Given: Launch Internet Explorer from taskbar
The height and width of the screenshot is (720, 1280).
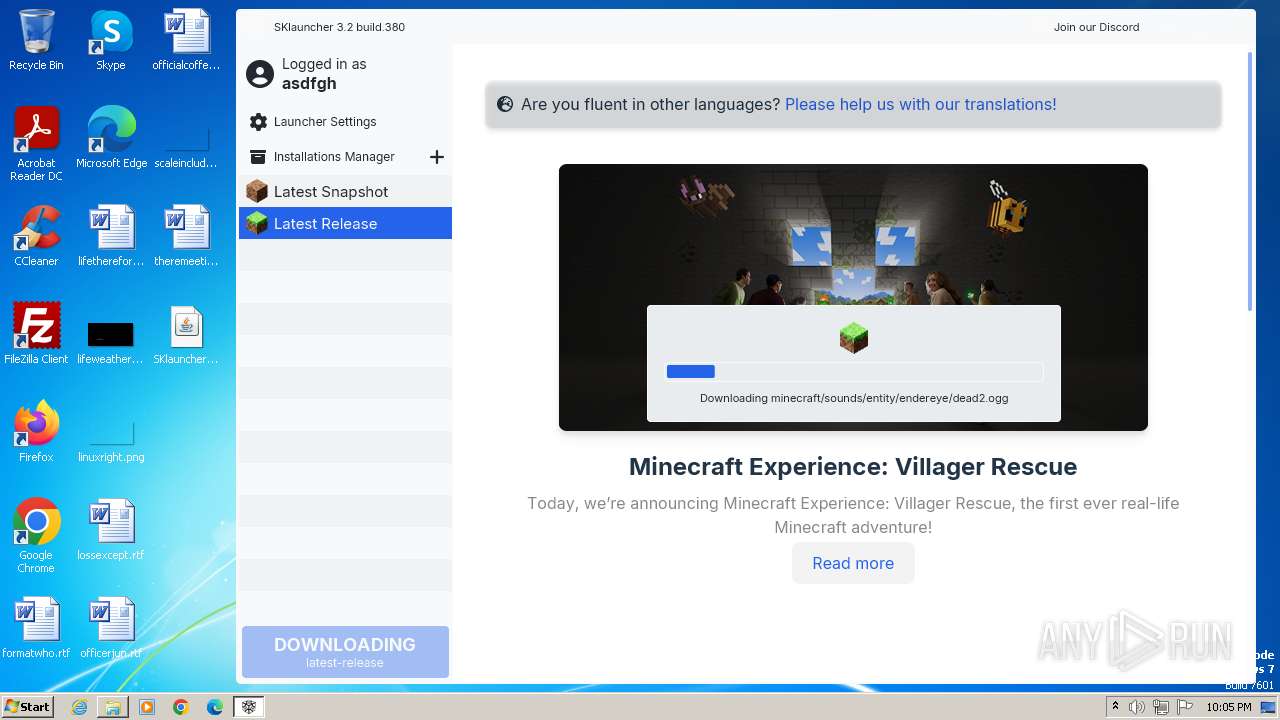Looking at the screenshot, I should 79,707.
